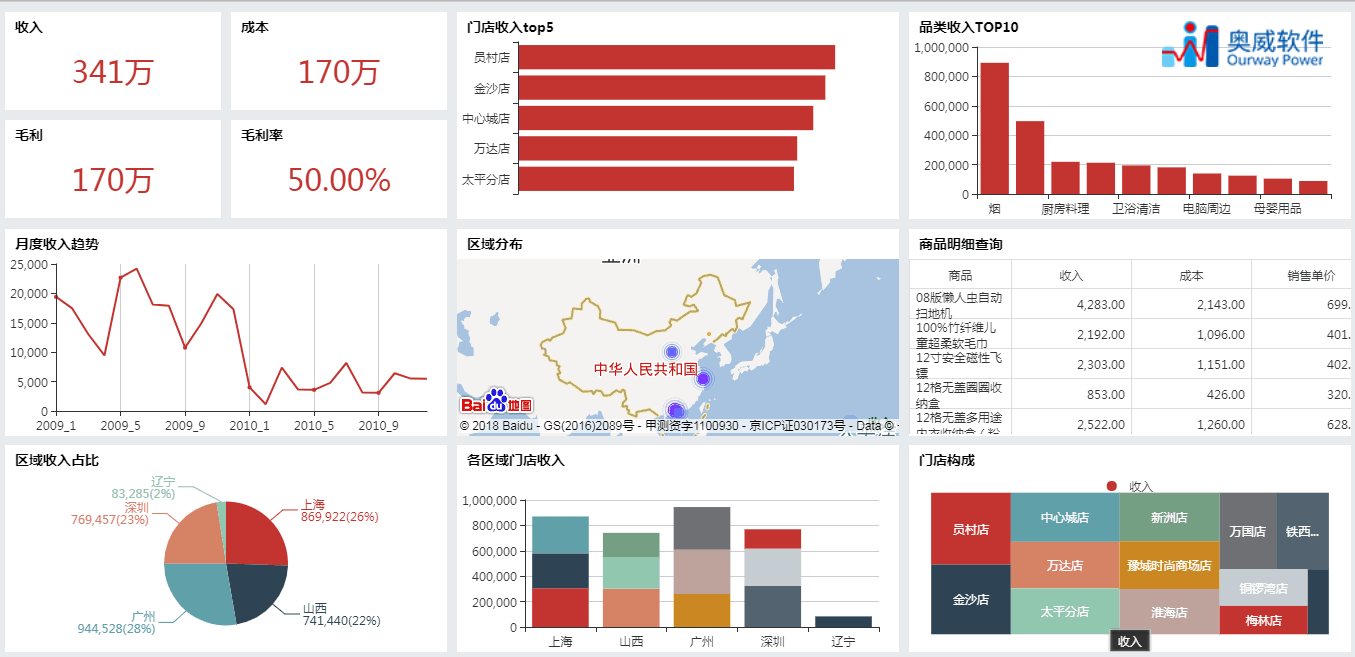This screenshot has height=657, width=1355.
Task: Select the 万达店 bar in 门店收入top5
Action: coord(658,149)
